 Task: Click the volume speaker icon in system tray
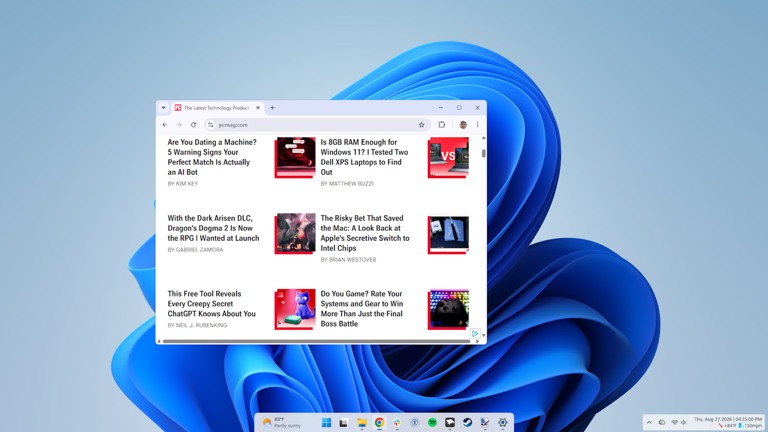point(684,422)
